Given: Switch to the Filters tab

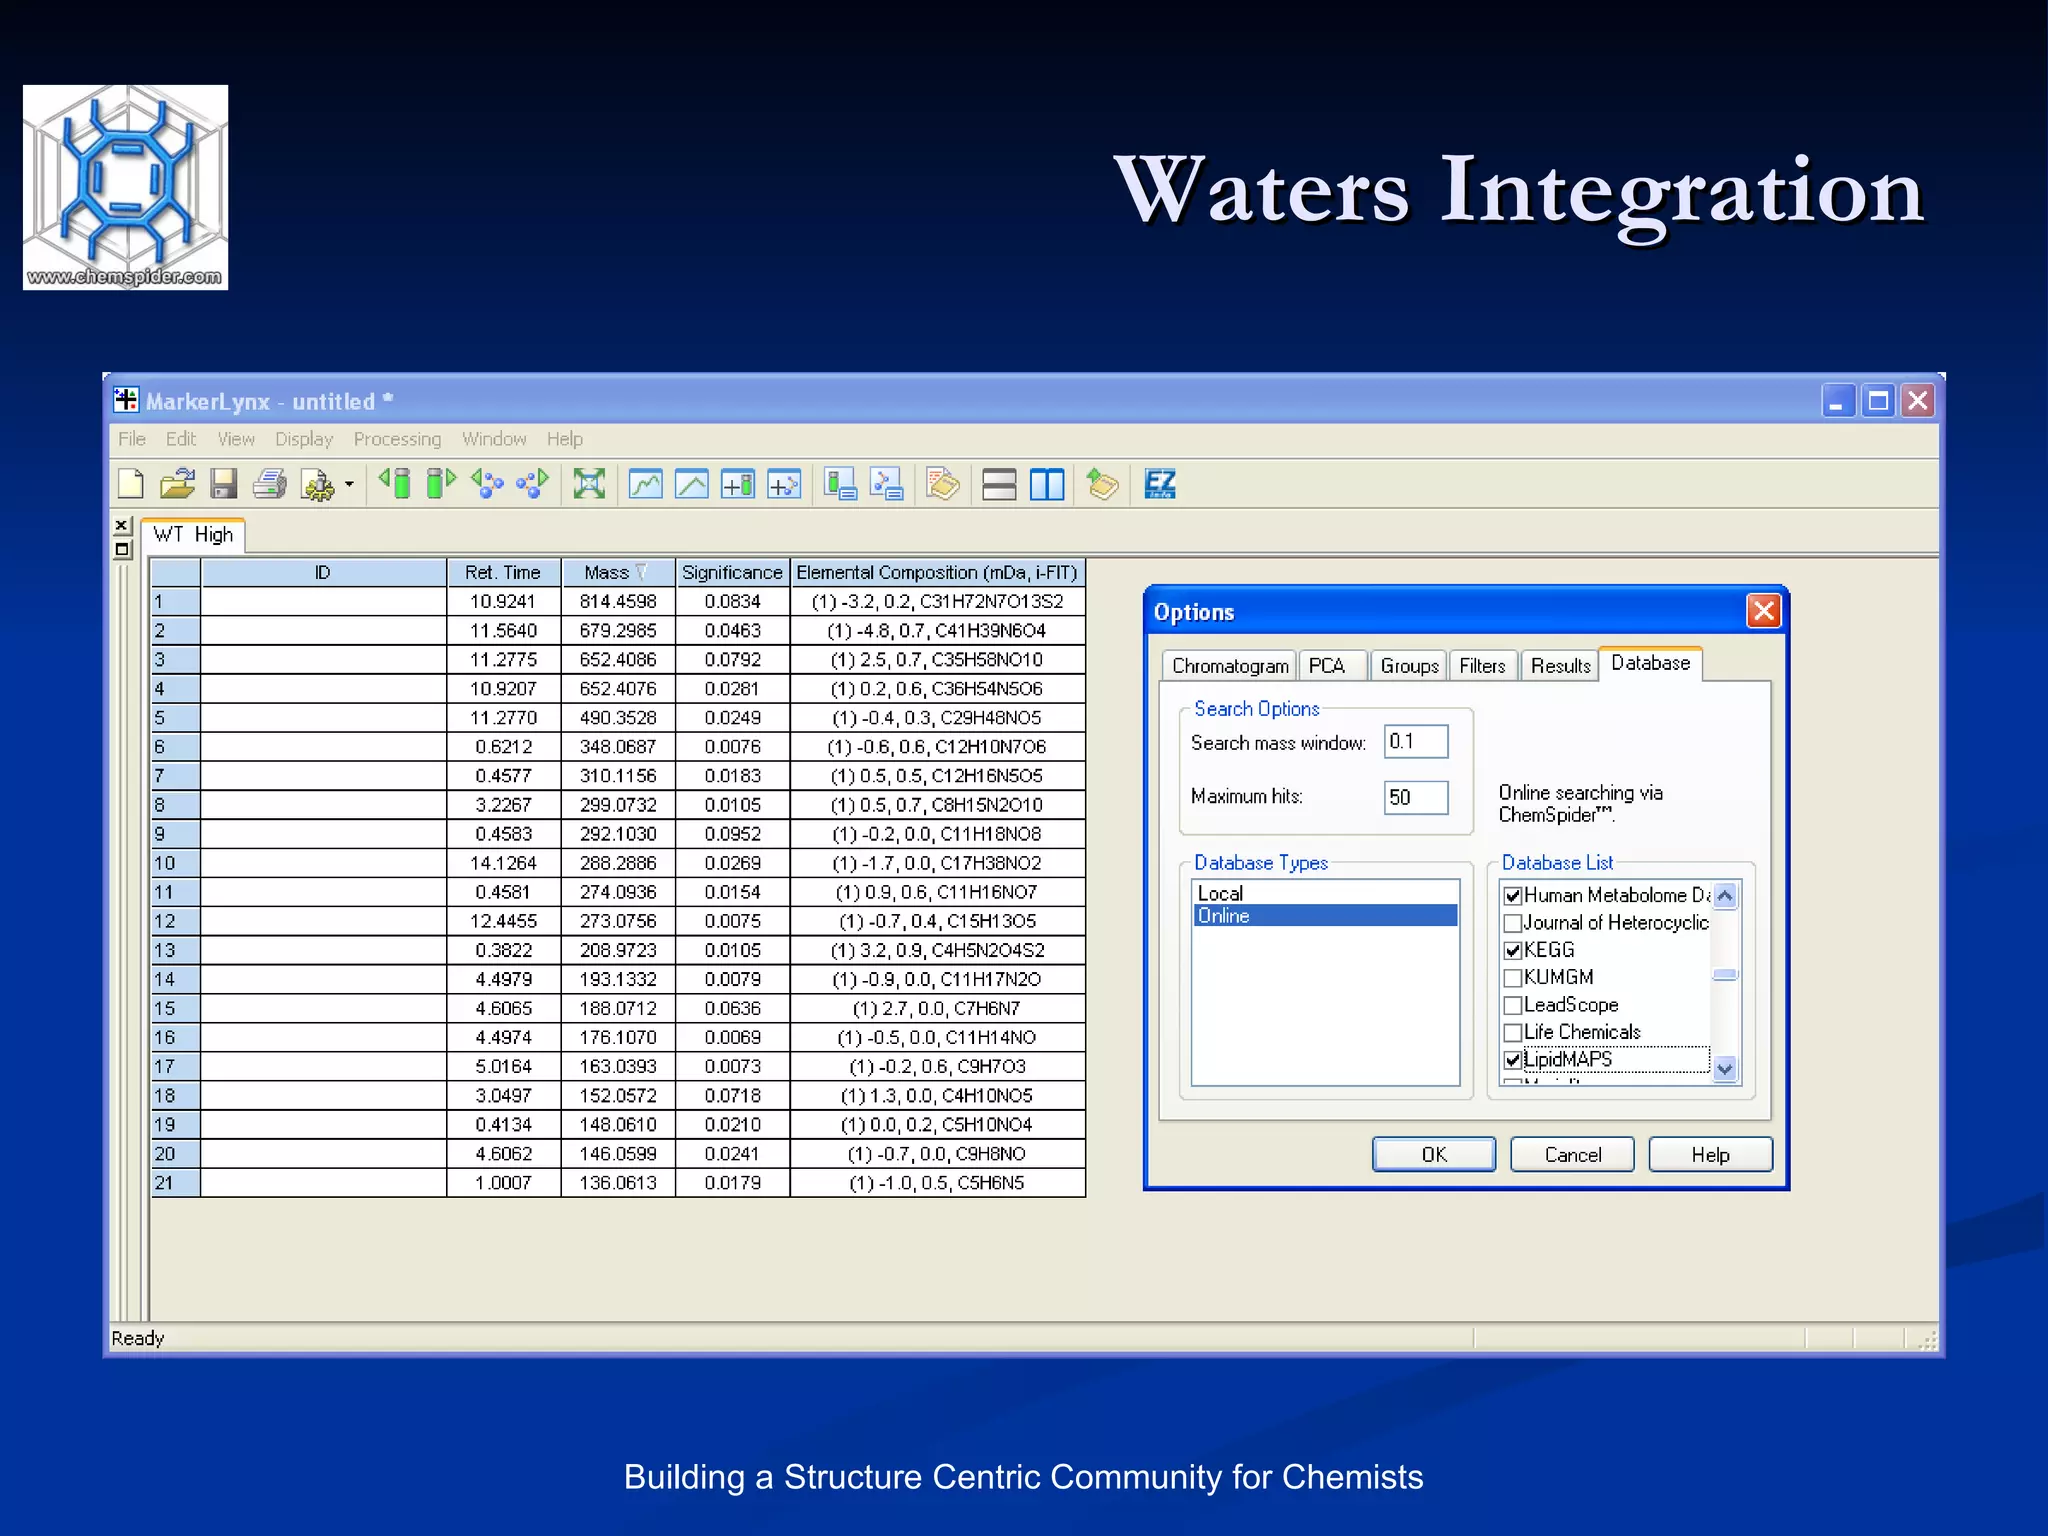Looking at the screenshot, I should 1482,666.
